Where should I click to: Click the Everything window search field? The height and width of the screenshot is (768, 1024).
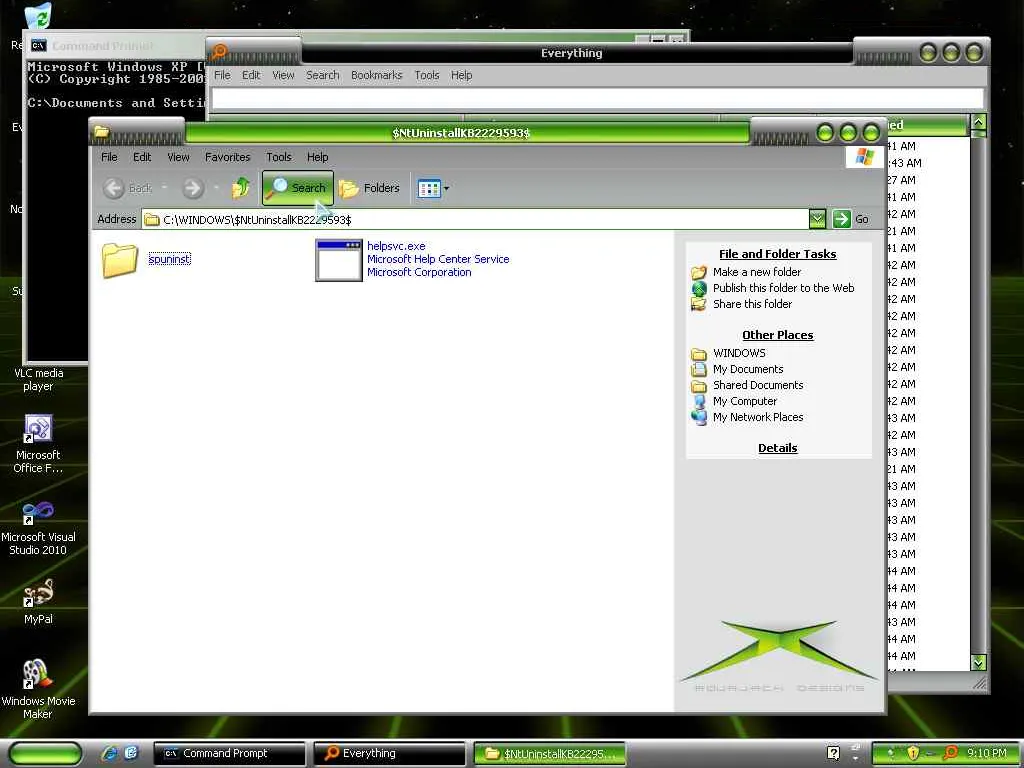(x=597, y=99)
